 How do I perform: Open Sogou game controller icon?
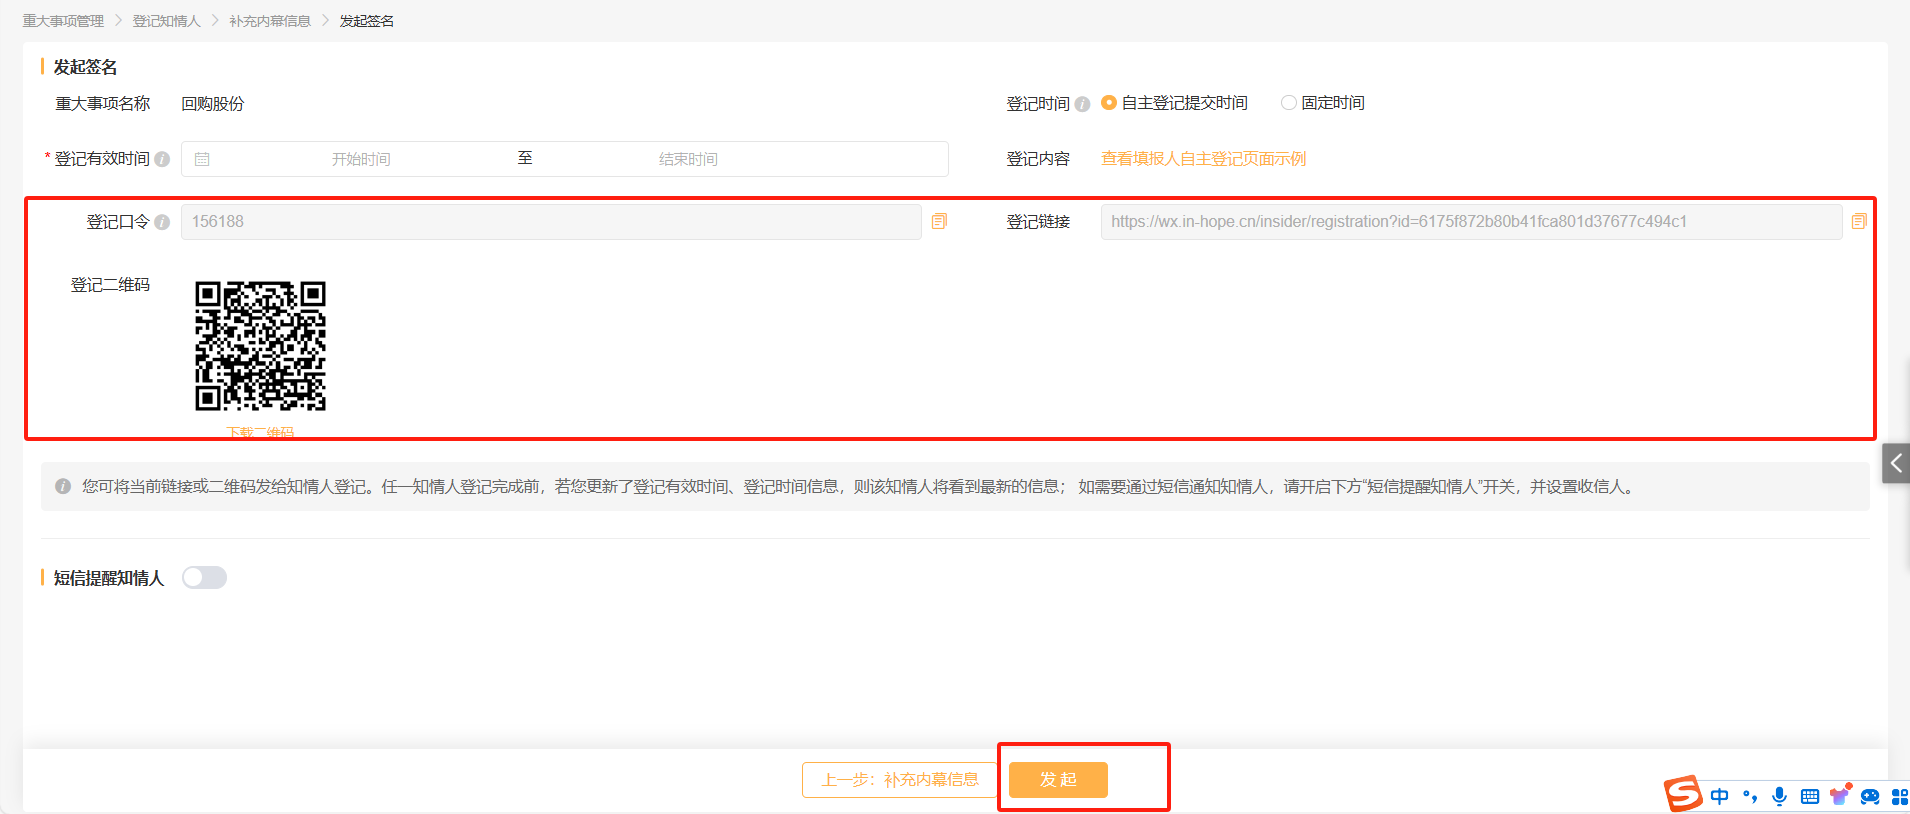[x=1870, y=796]
